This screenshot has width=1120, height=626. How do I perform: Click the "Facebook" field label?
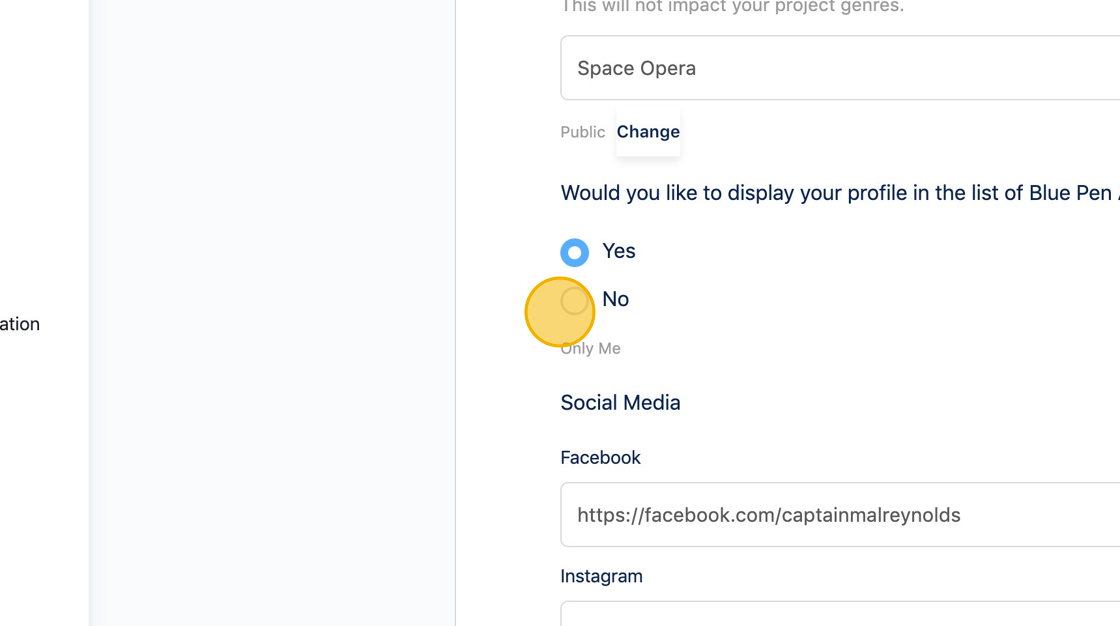(600, 457)
